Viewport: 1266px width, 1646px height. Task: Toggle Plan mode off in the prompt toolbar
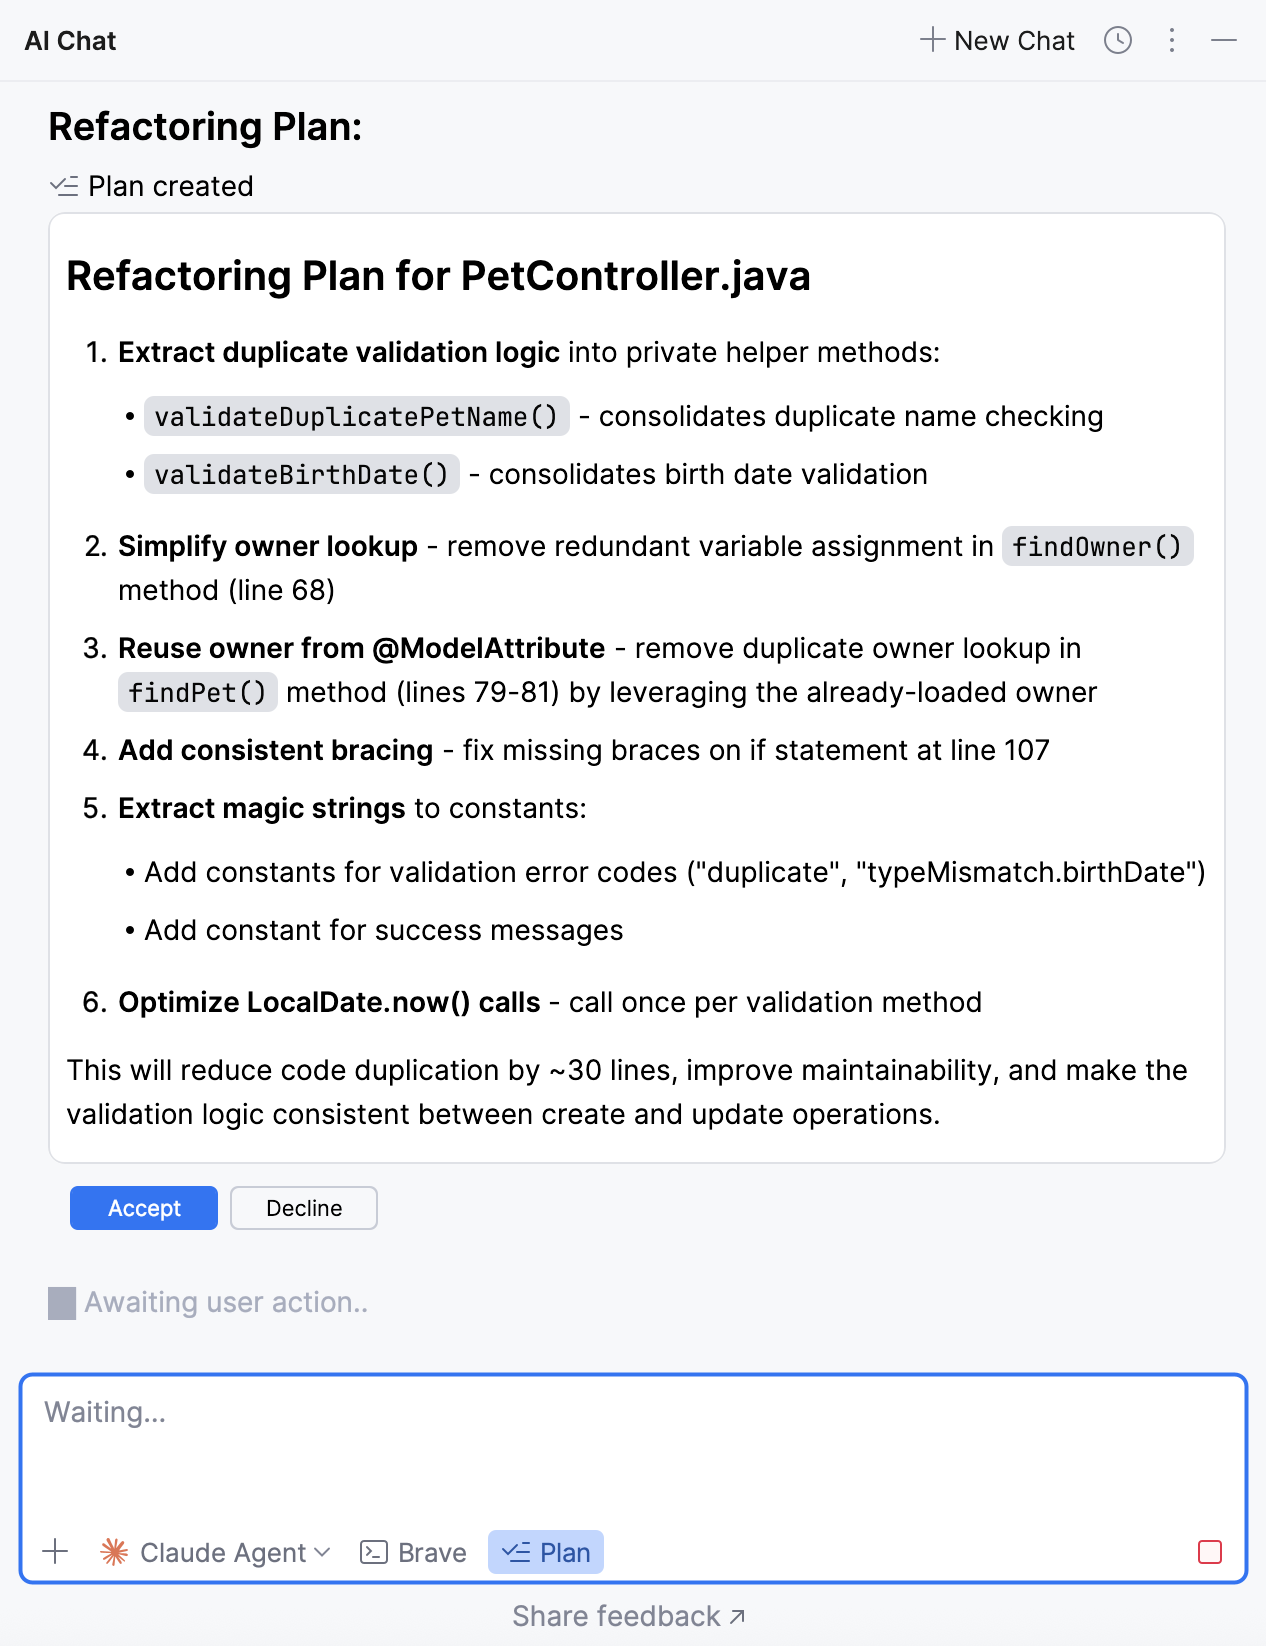coord(546,1552)
